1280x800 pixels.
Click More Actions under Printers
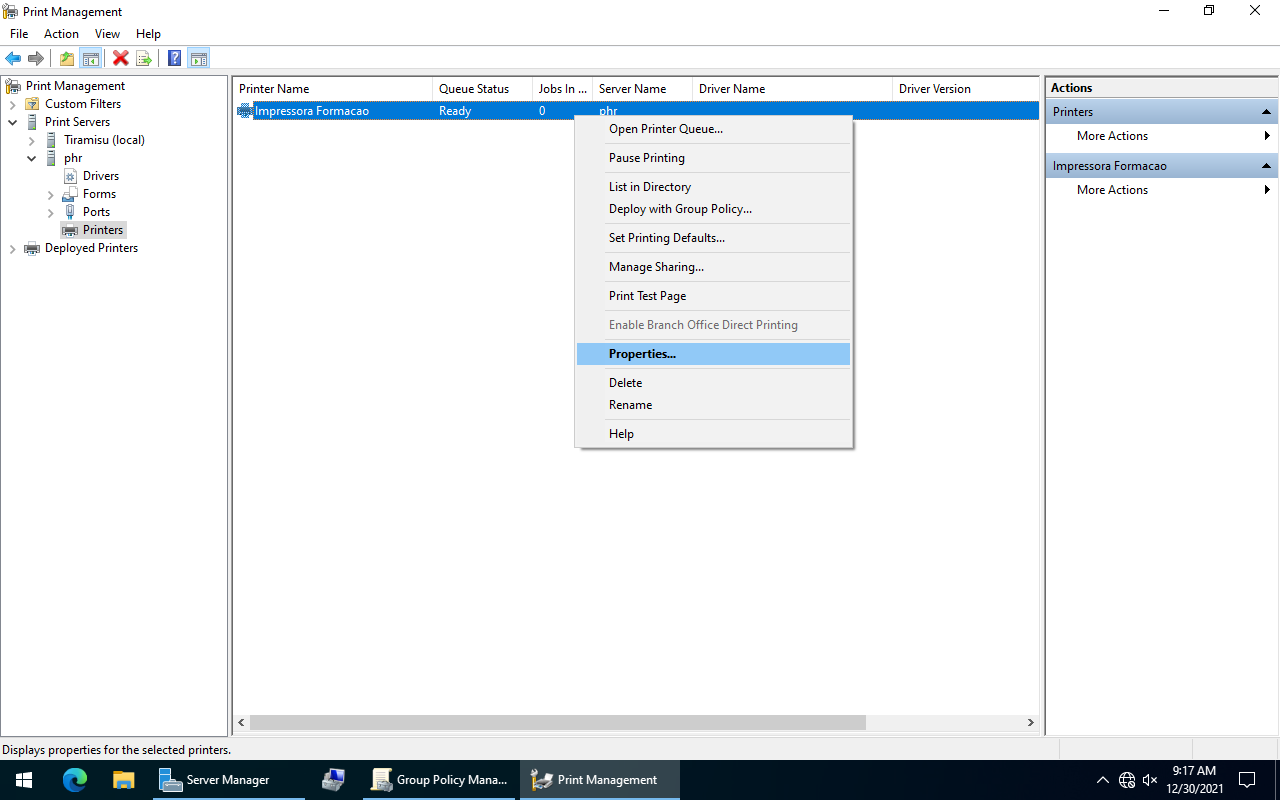1111,135
